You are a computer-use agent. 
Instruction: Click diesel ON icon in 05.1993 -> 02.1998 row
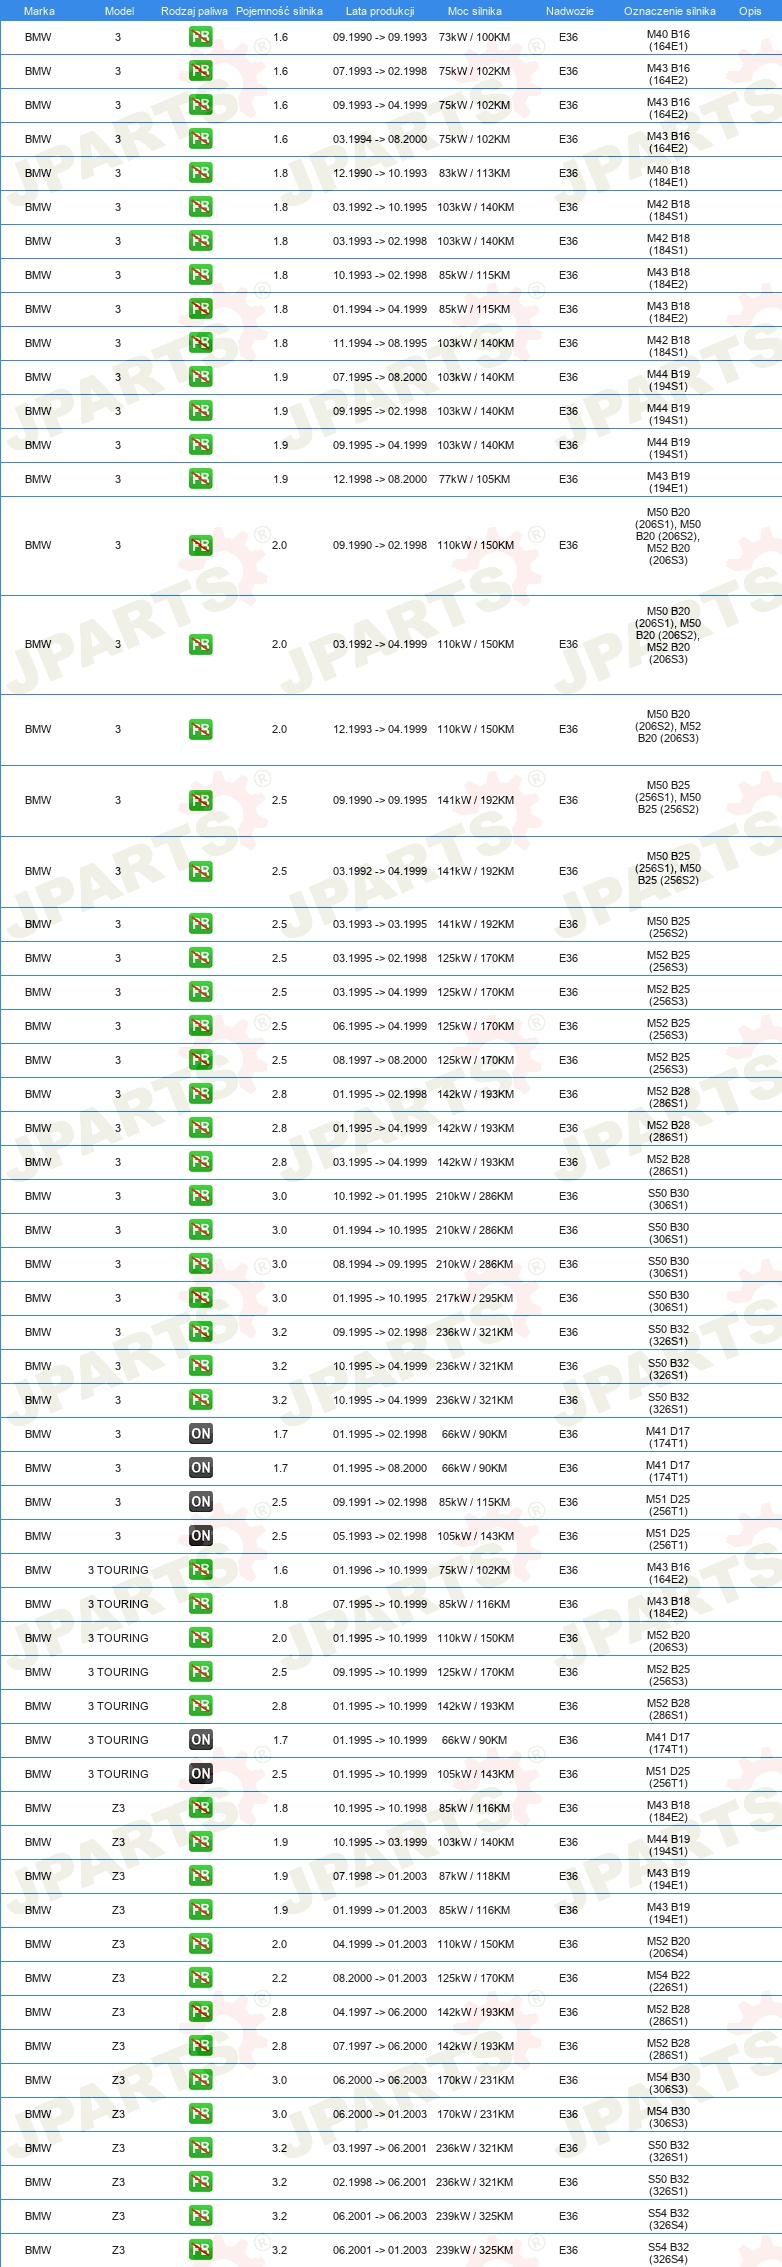(200, 1536)
